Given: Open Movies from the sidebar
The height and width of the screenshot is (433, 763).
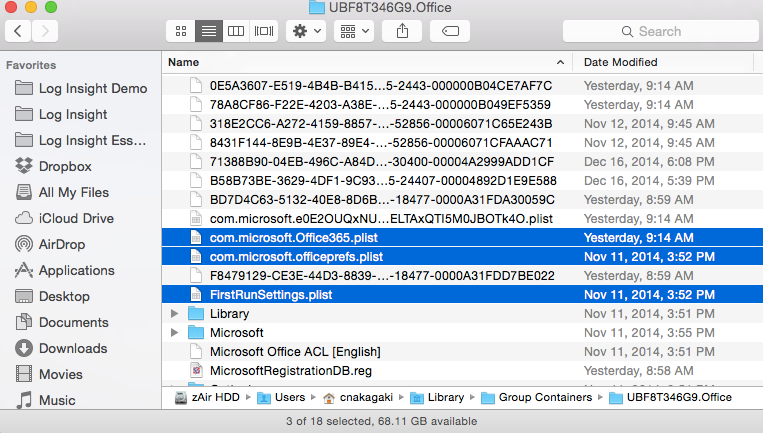Looking at the screenshot, I should tap(49, 375).
